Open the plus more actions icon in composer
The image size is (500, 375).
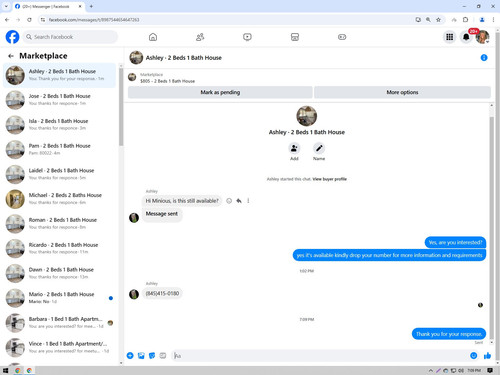(x=130, y=356)
